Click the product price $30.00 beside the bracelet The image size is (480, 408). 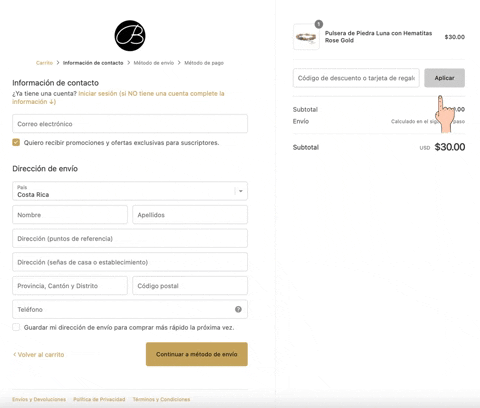455,37
